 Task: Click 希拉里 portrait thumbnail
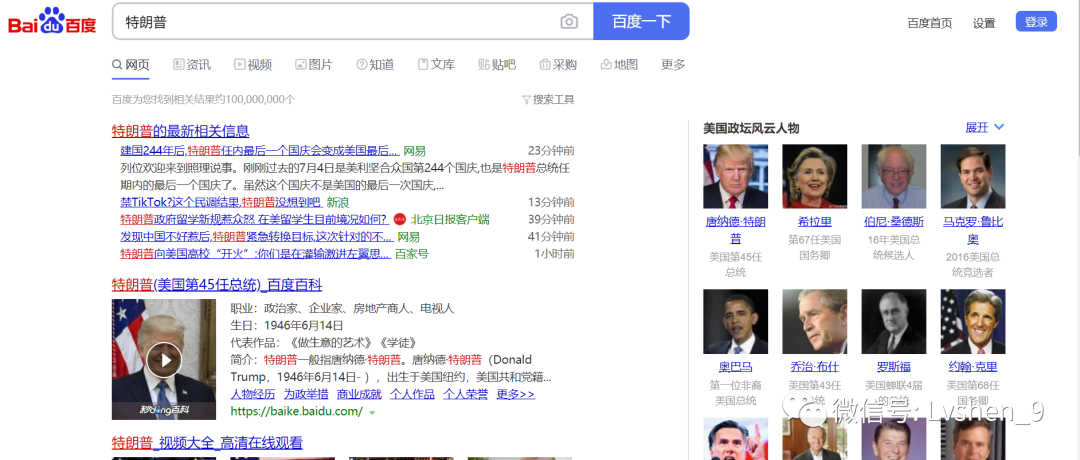tap(815, 176)
